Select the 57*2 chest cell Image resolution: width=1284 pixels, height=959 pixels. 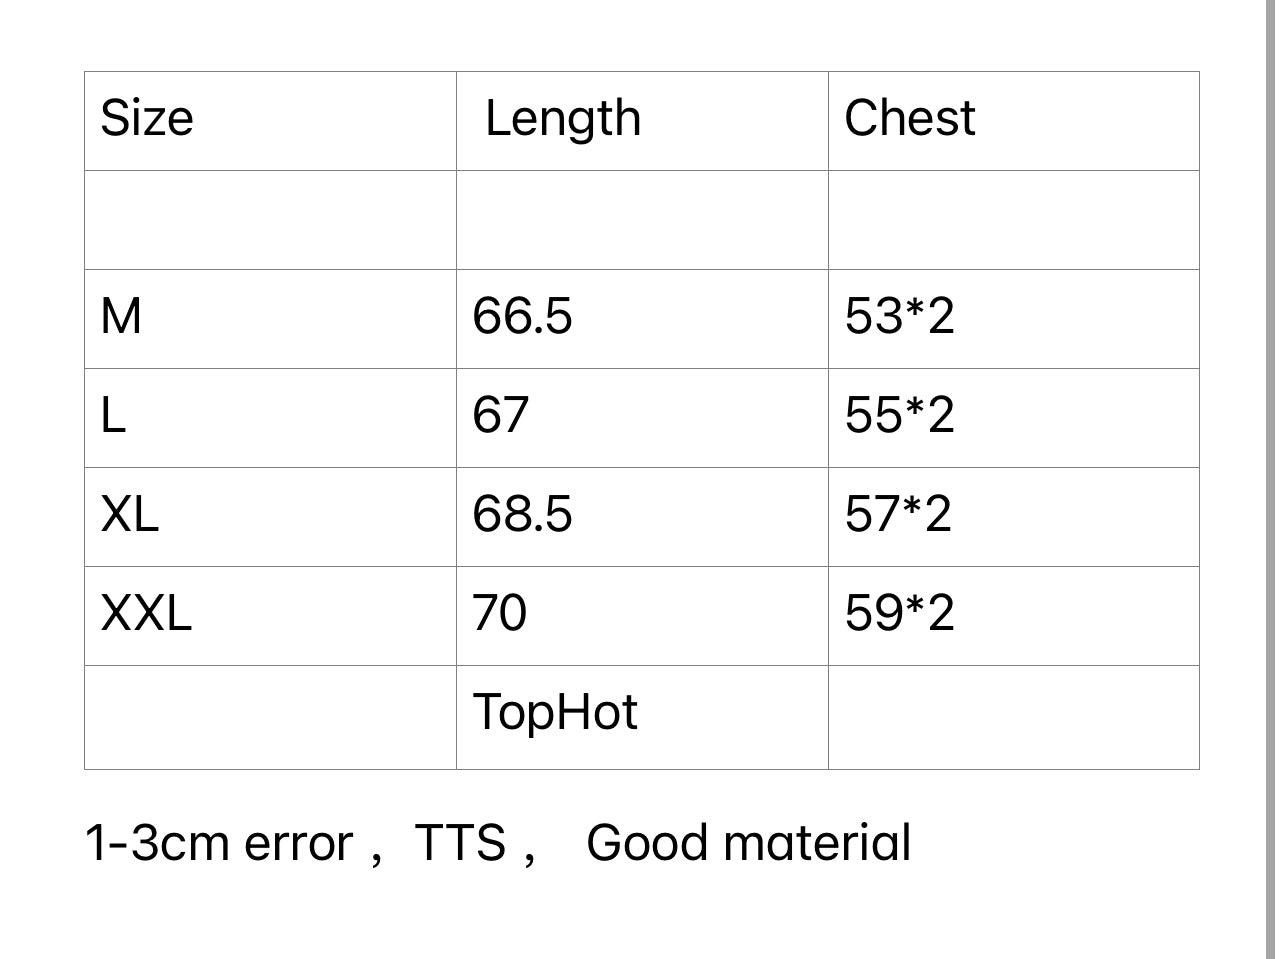point(898,515)
